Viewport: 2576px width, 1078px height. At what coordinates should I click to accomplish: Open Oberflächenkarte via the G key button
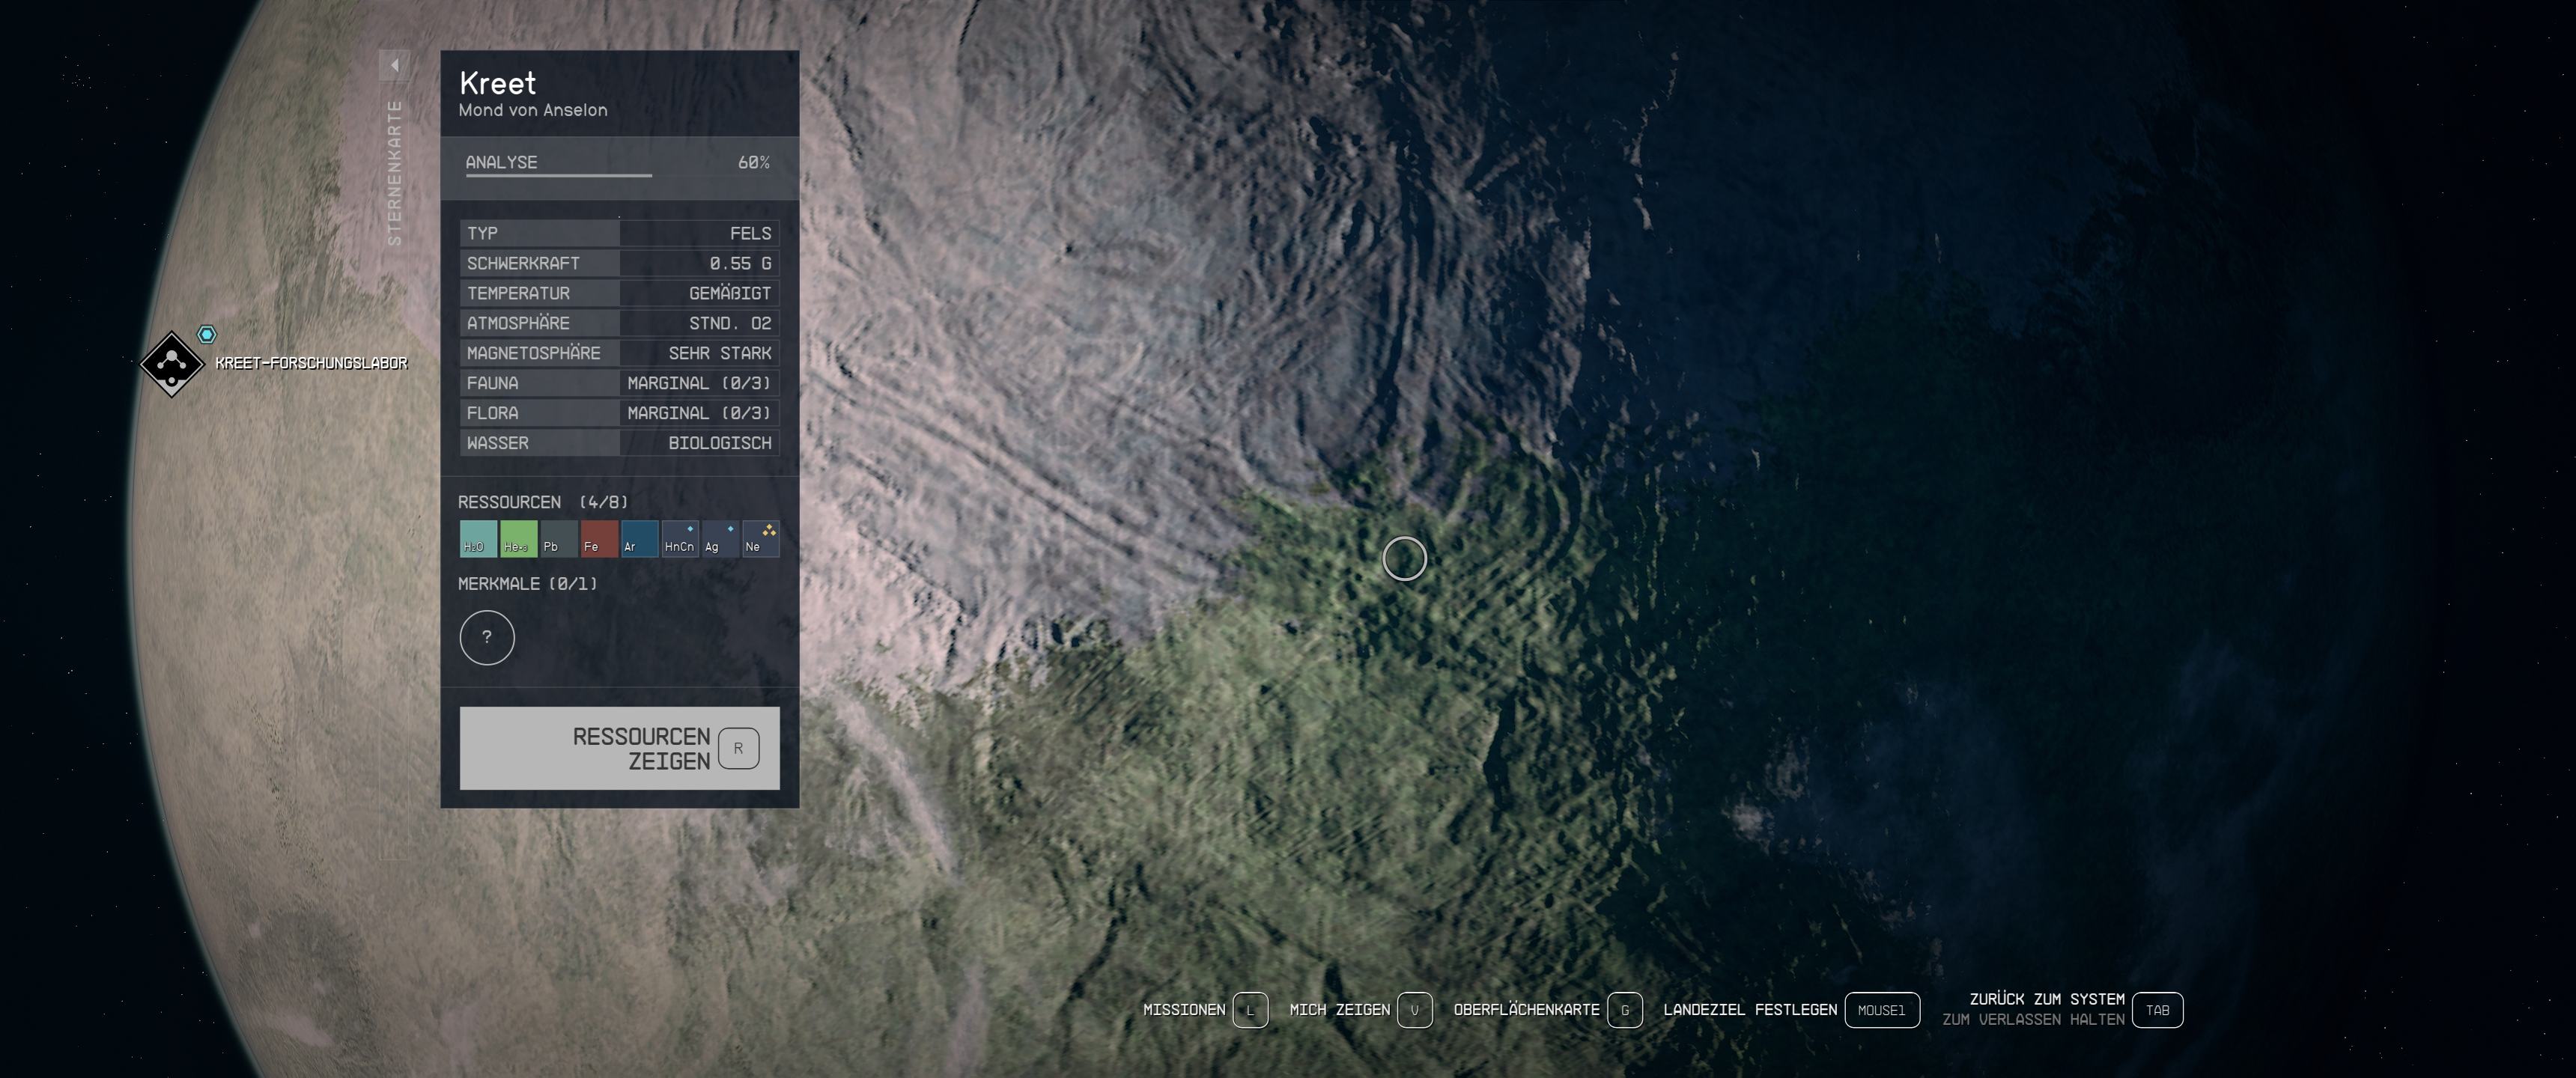click(1624, 1010)
